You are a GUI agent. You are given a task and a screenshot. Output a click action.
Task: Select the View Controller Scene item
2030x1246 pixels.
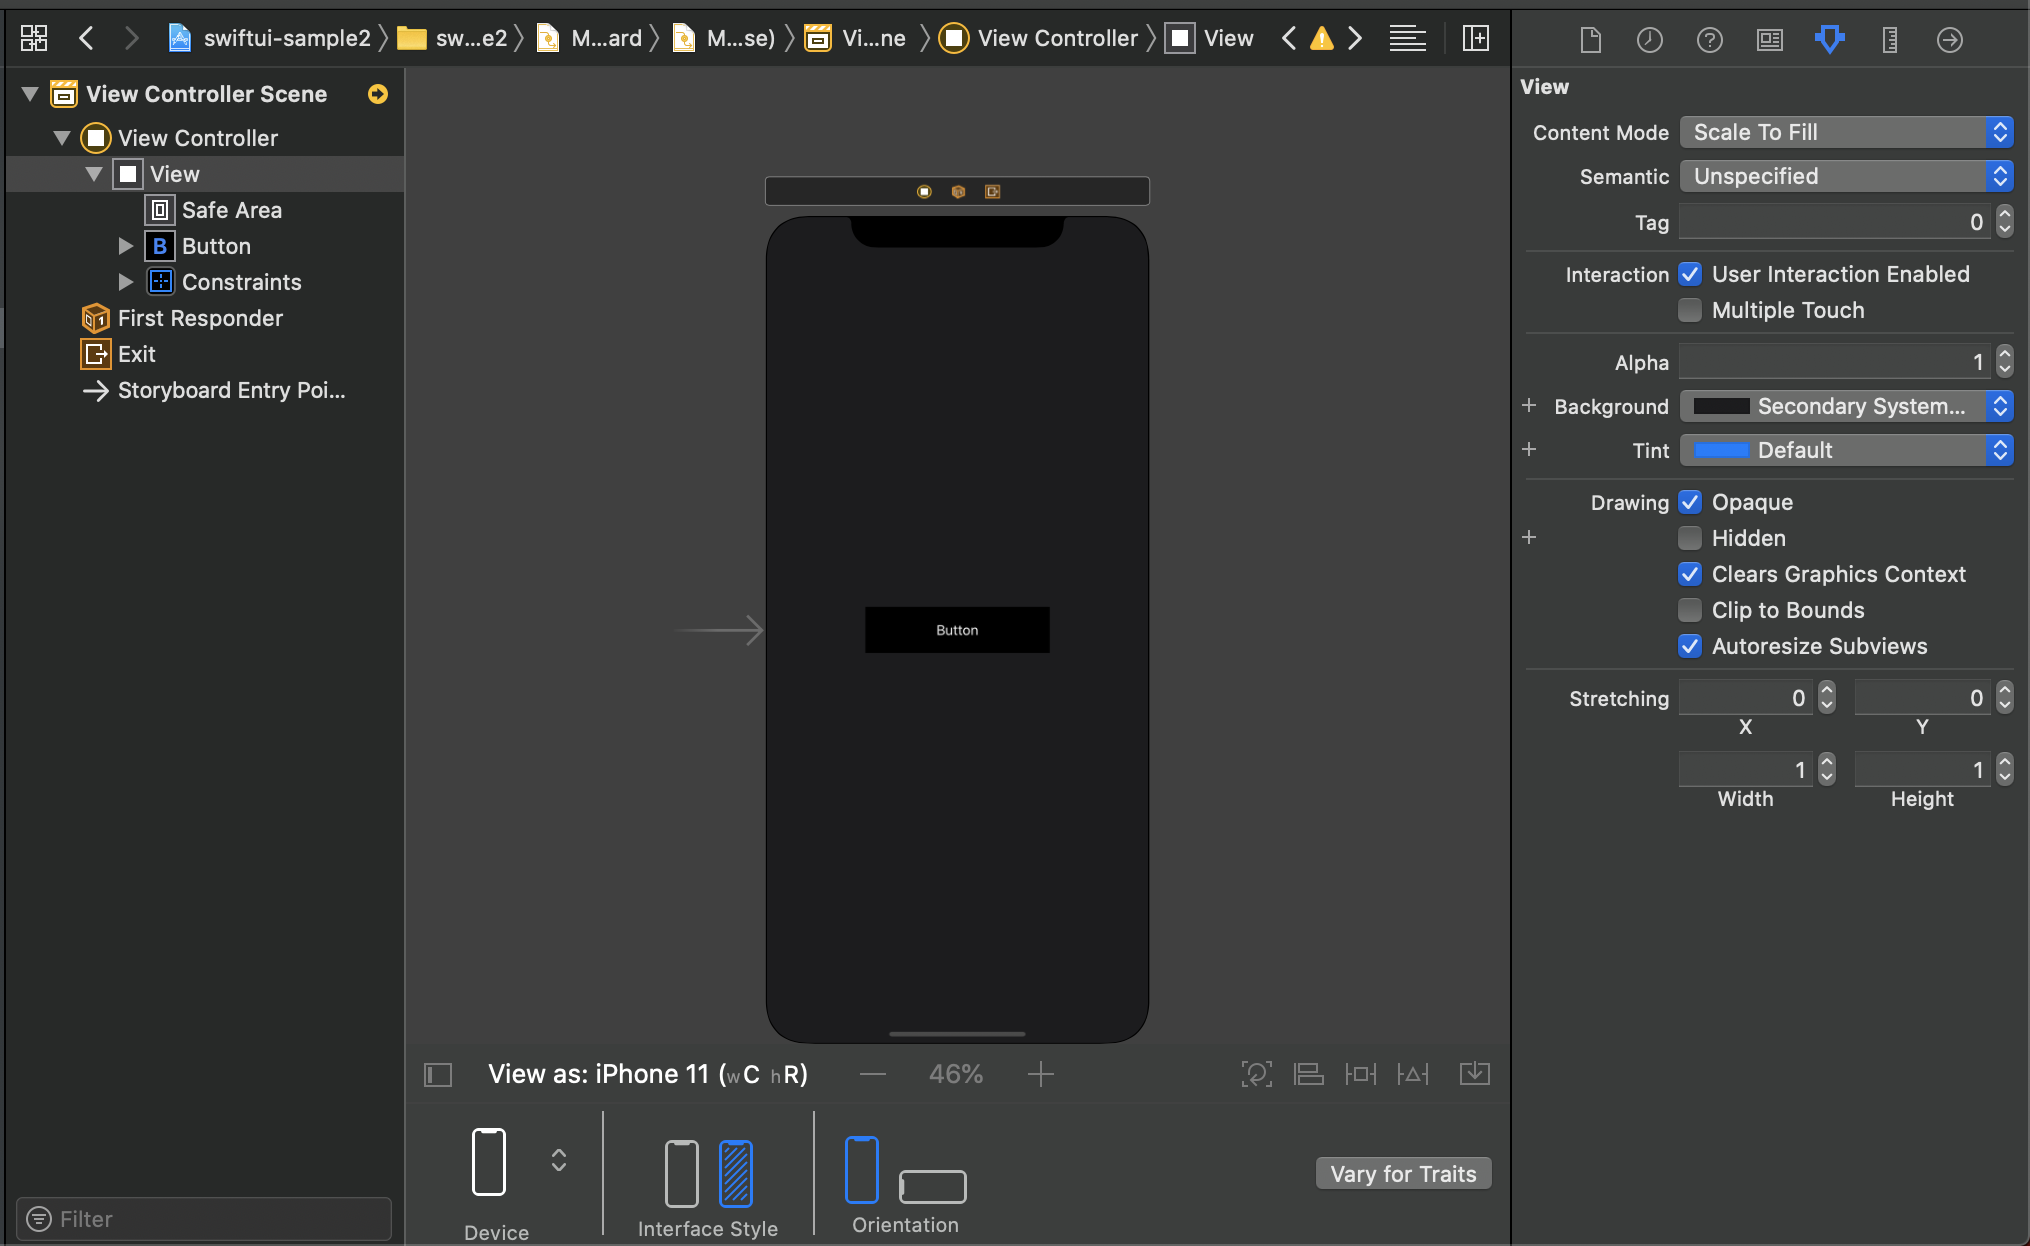tap(207, 94)
